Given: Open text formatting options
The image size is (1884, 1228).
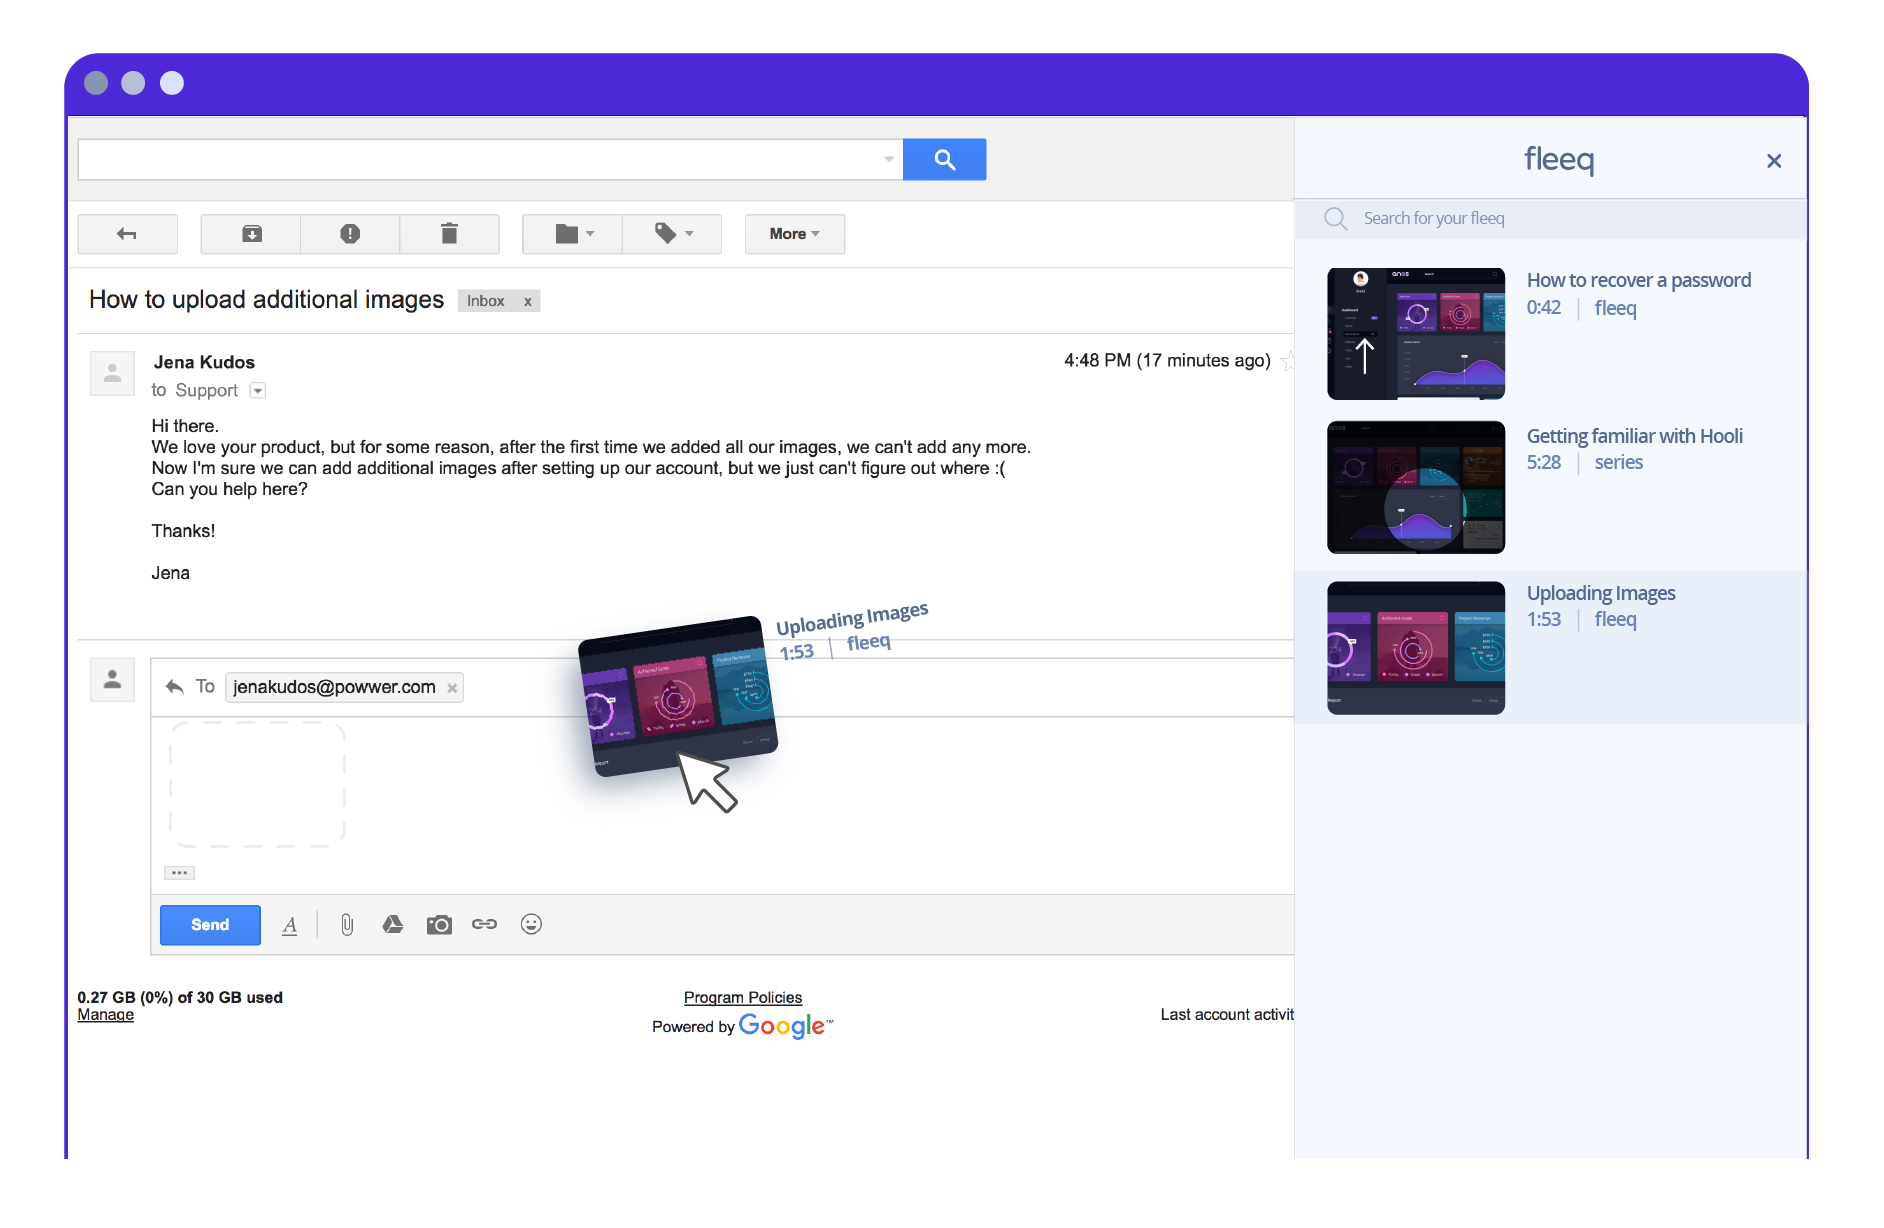Looking at the screenshot, I should pyautogui.click(x=290, y=925).
